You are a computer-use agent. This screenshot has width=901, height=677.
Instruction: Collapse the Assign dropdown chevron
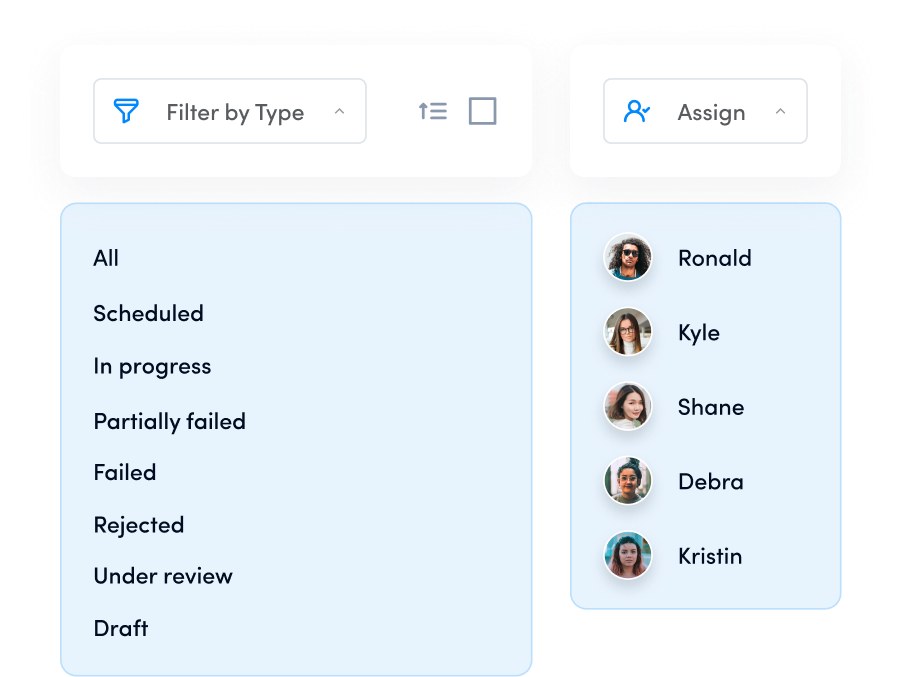(780, 111)
